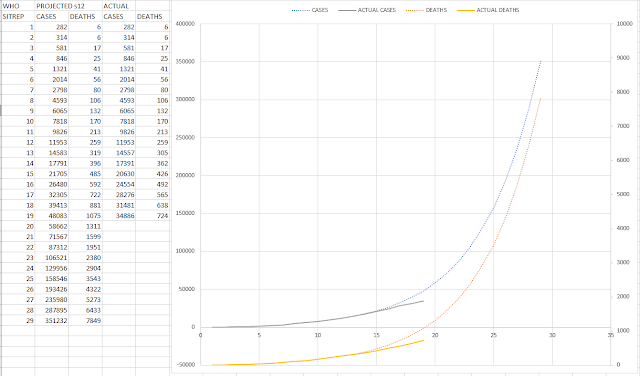Click projected cases value 58662

pyautogui.click(x=52, y=227)
